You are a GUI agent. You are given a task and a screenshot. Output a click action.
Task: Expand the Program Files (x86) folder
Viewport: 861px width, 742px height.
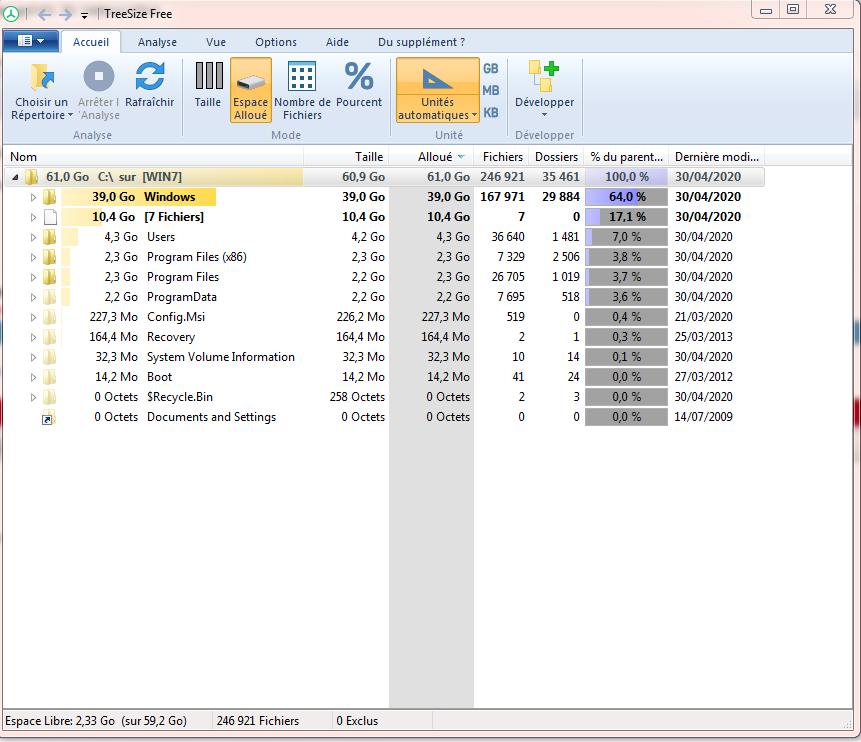click(x=33, y=257)
